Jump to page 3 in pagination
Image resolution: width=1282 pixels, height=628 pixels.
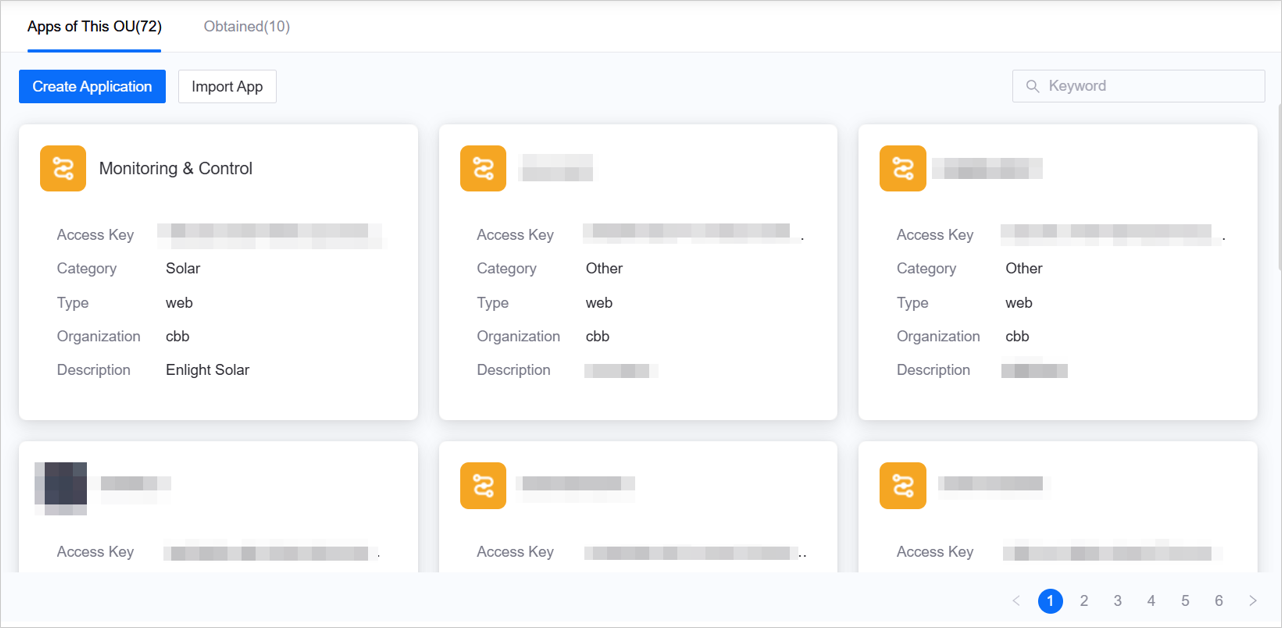1118,601
